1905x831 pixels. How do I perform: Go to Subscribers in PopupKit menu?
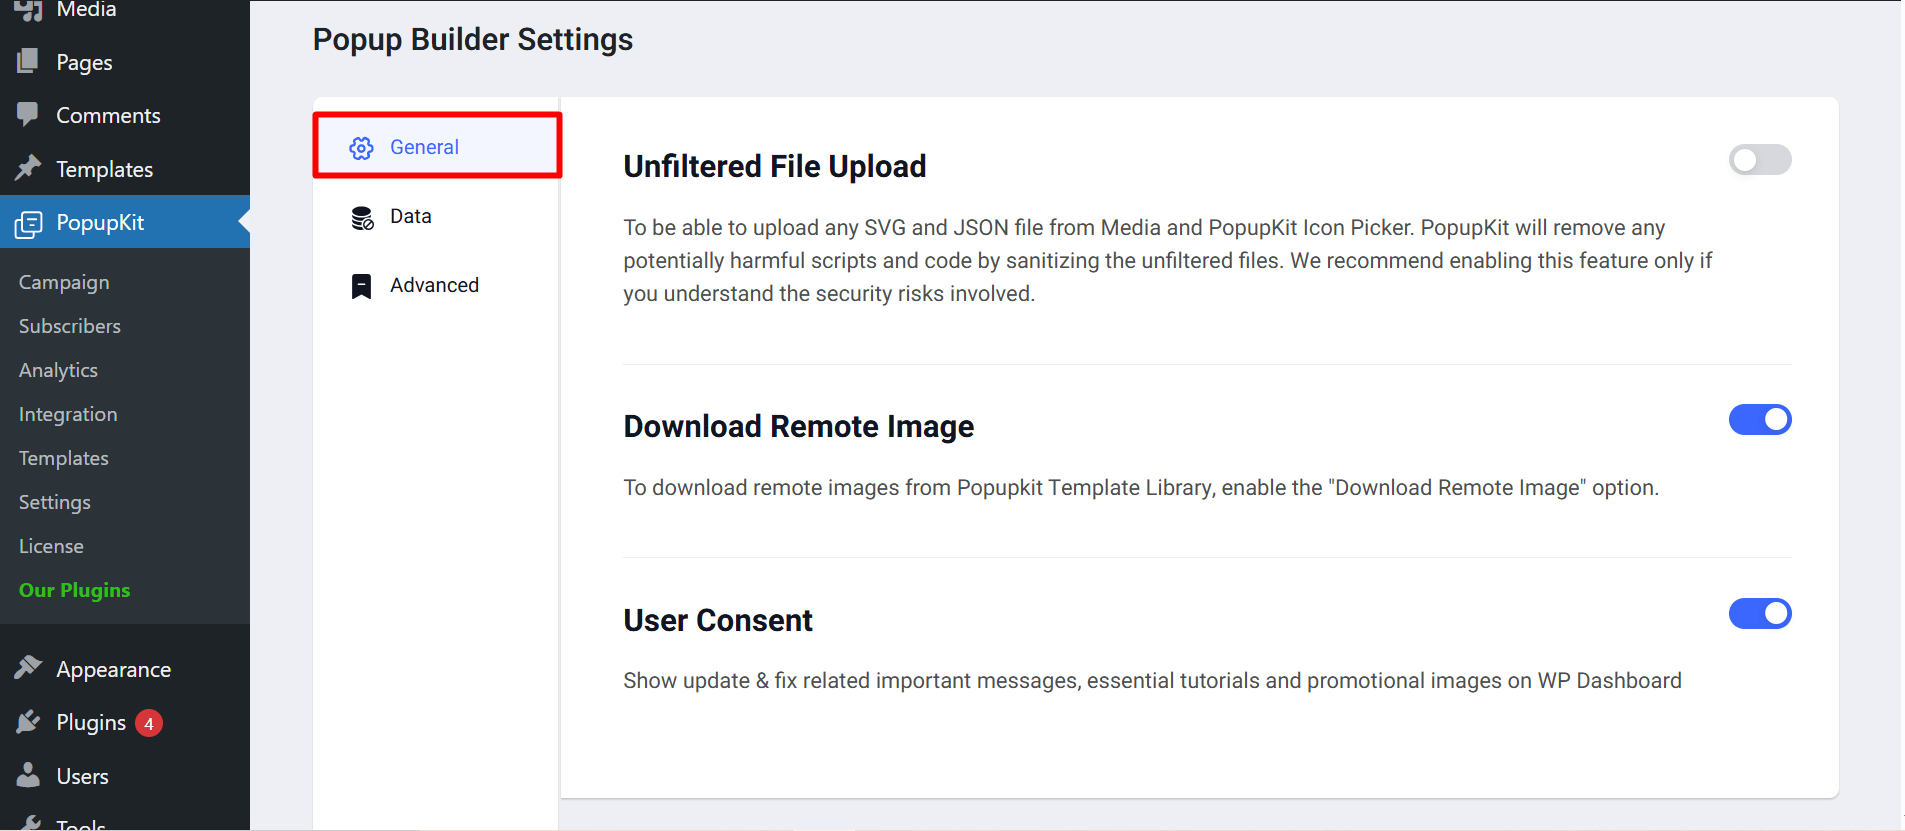pos(70,327)
